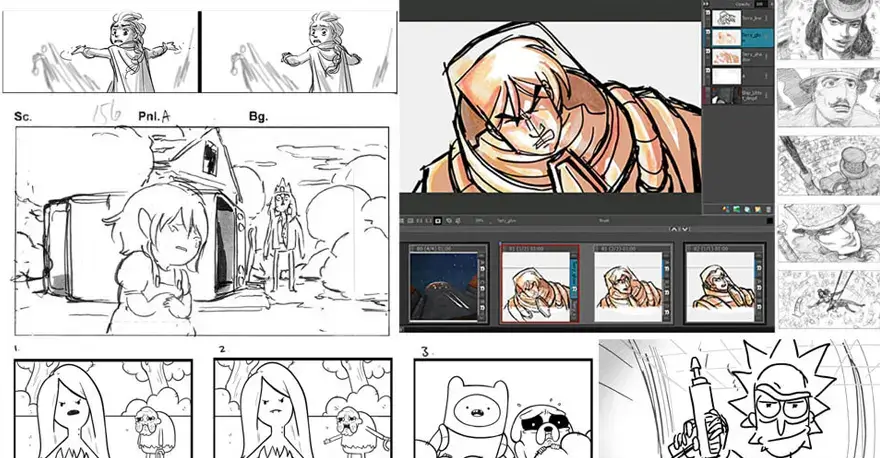This screenshot has width=880, height=458.
Task: Click the down chevron above the thumbnails strip
Action: coord(685,229)
